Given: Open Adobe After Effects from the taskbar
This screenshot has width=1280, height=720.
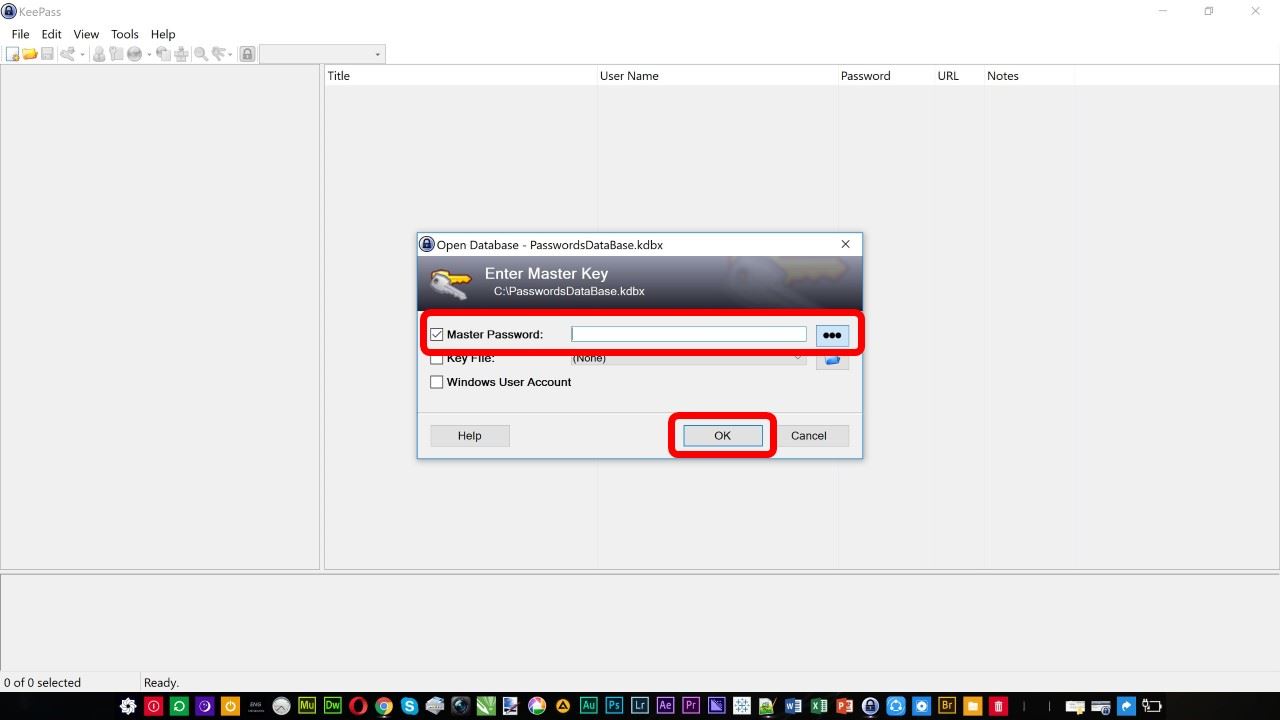Looking at the screenshot, I should pyautogui.click(x=665, y=706).
